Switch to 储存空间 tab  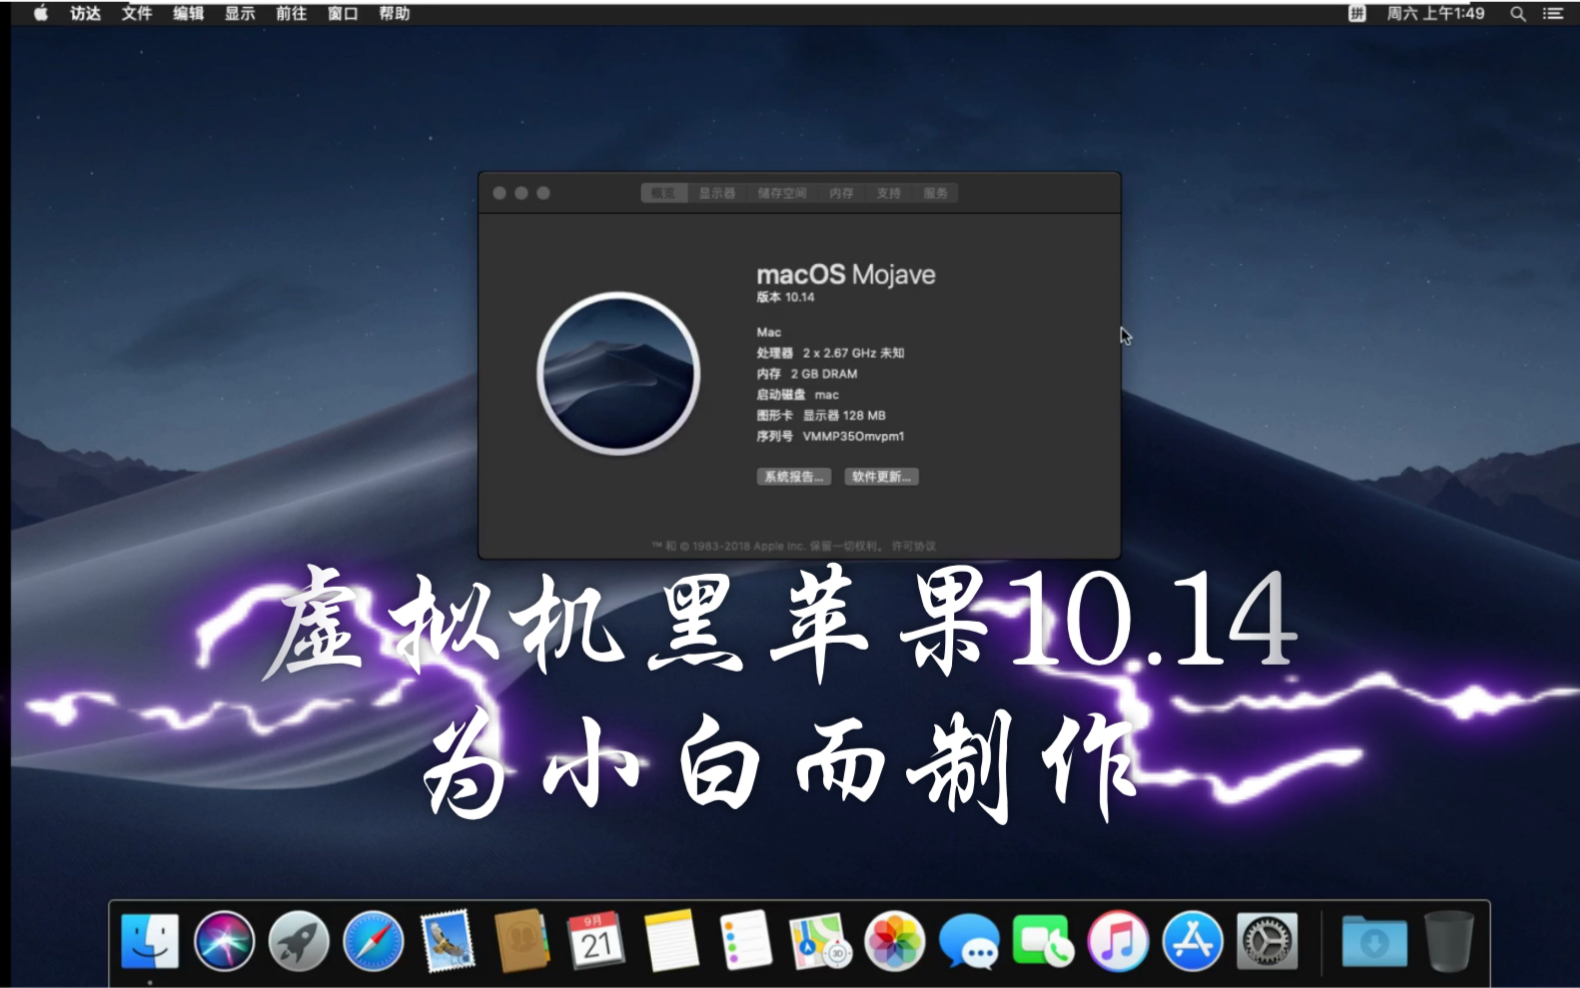click(782, 193)
